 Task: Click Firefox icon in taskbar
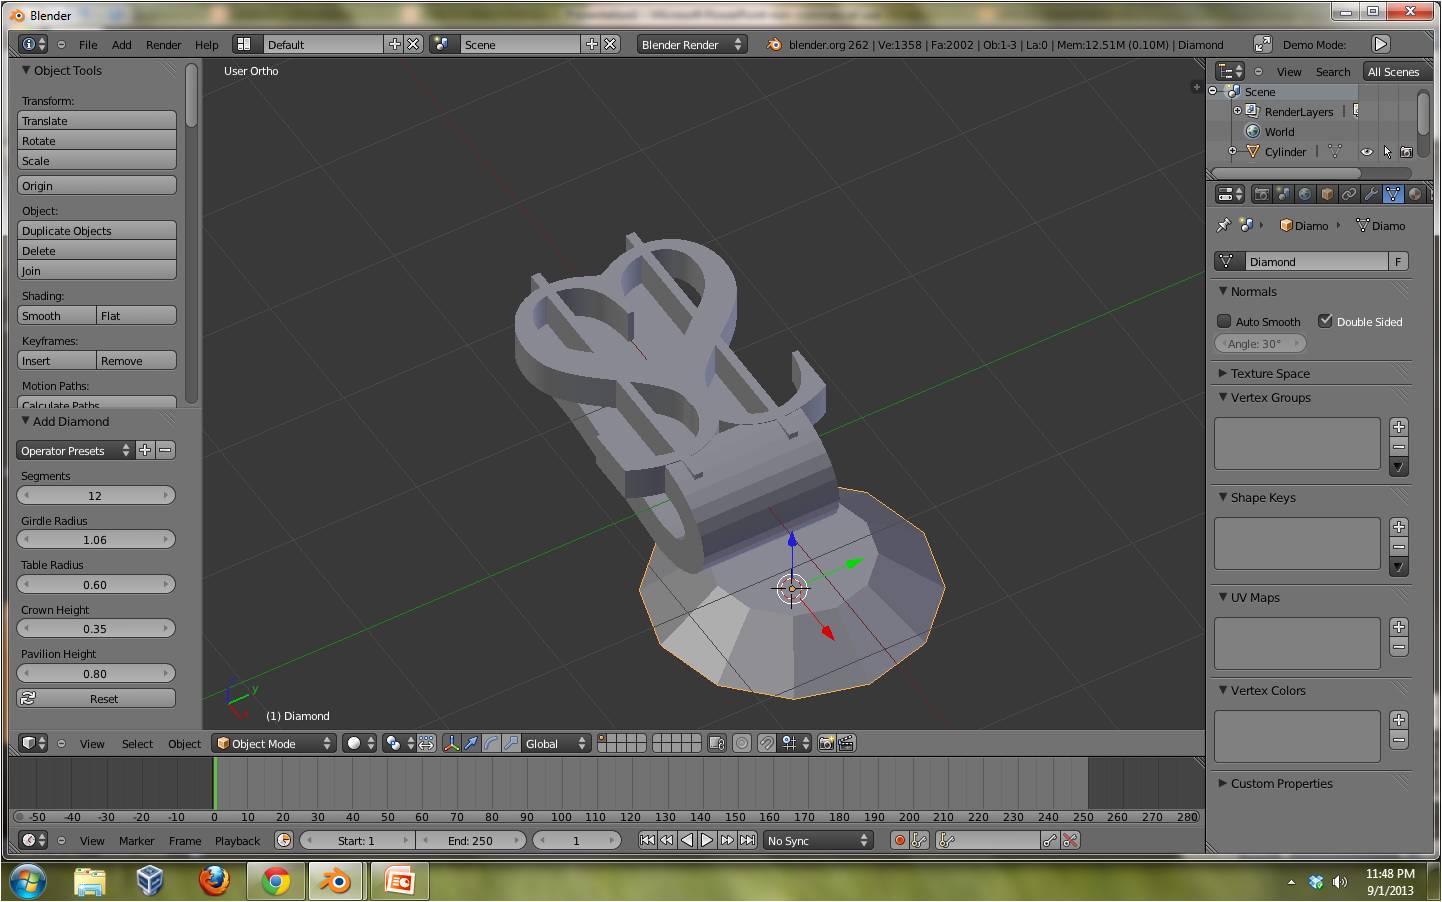213,880
